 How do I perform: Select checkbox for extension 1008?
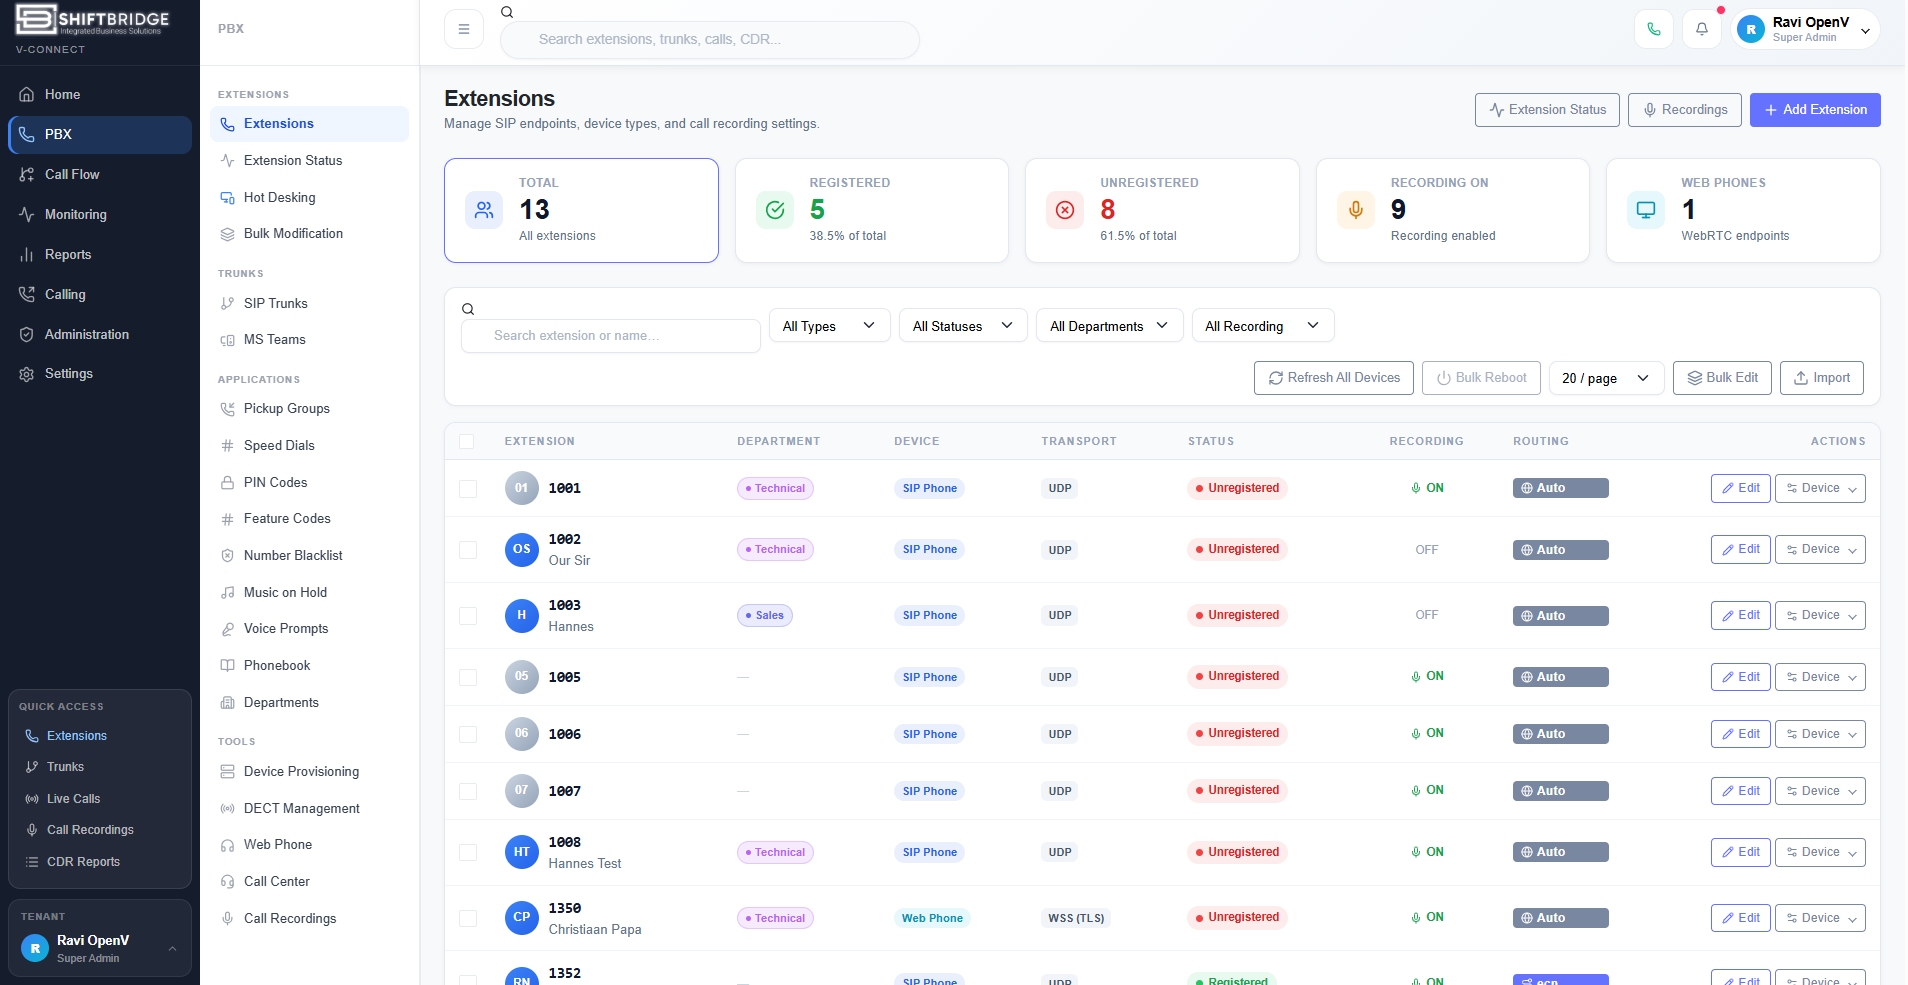[468, 853]
